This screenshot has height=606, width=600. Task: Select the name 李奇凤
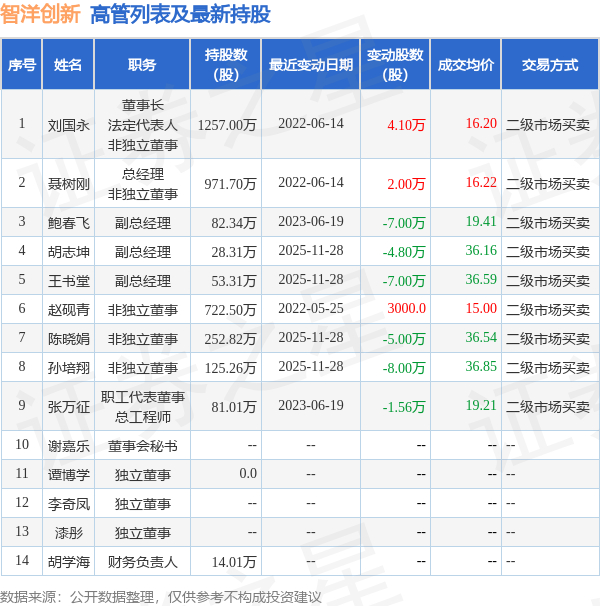(x=68, y=504)
